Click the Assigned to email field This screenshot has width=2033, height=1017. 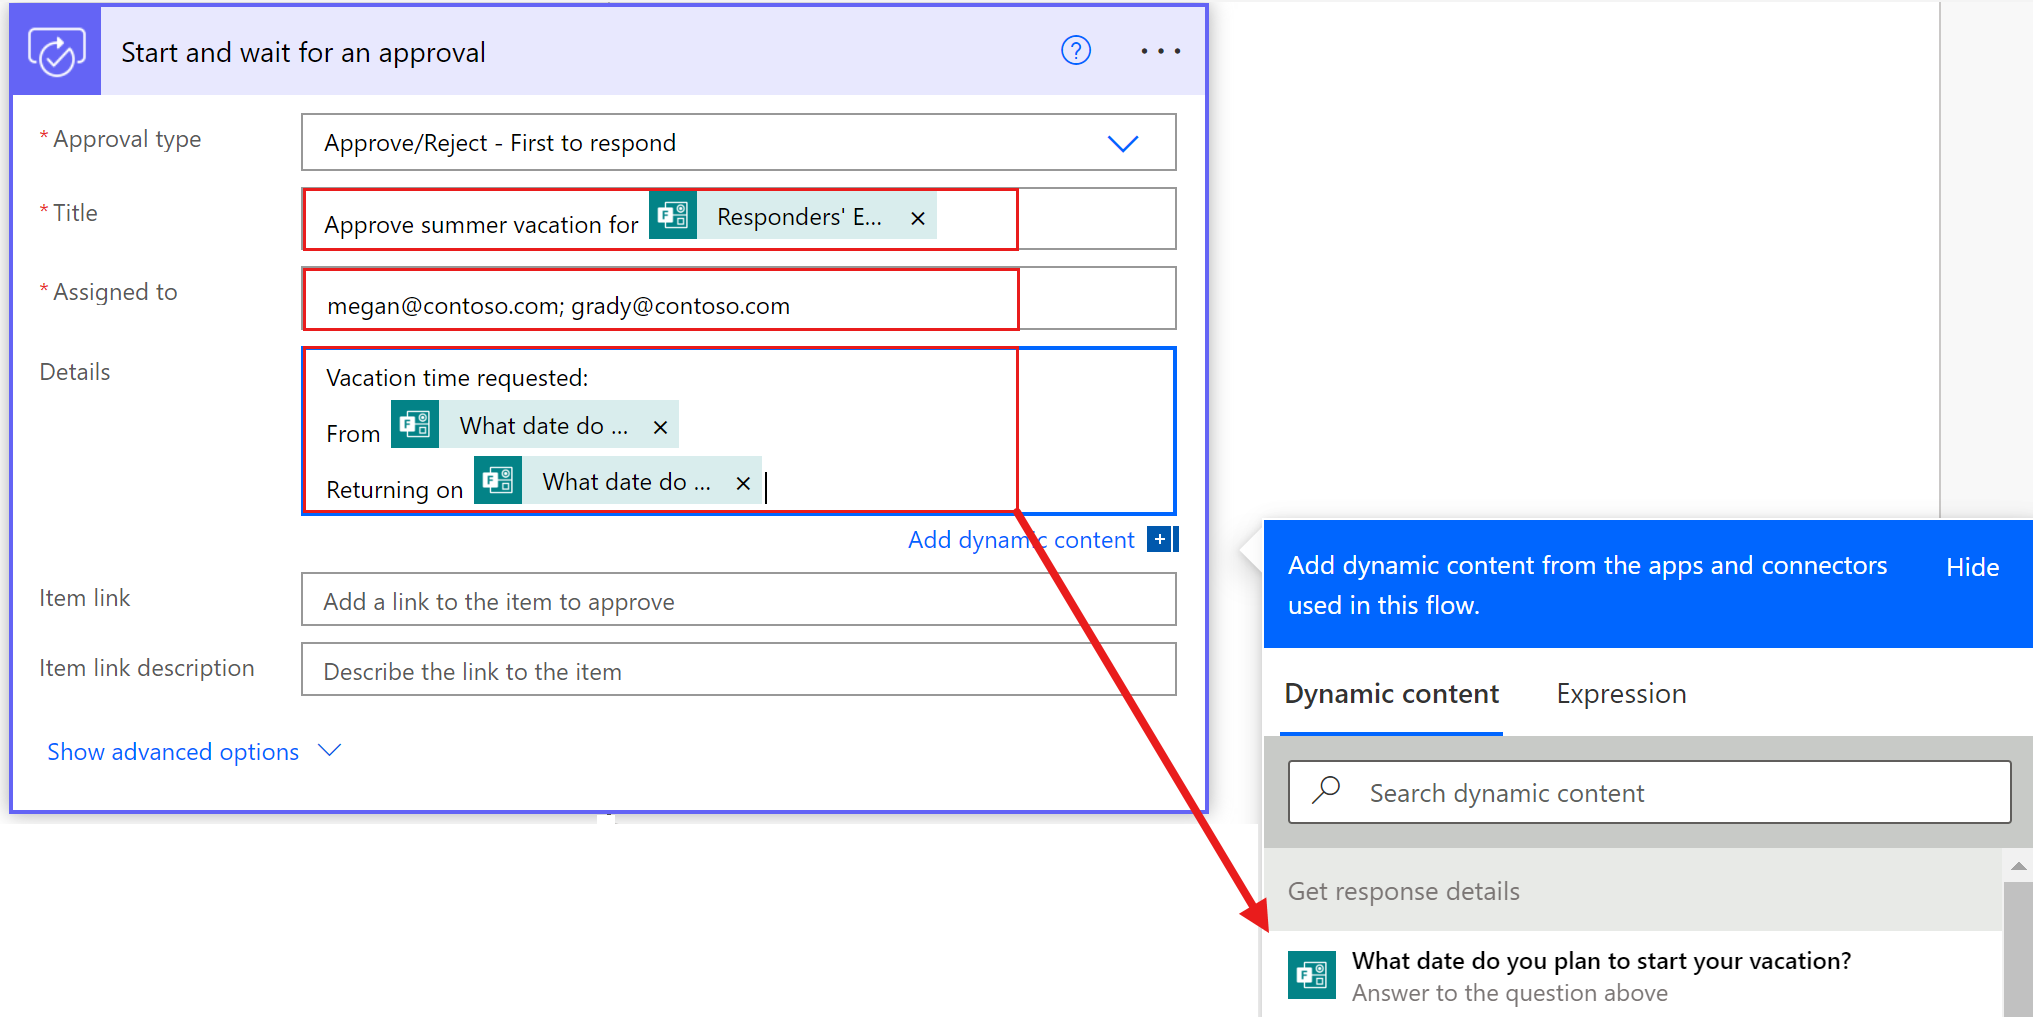(738, 298)
